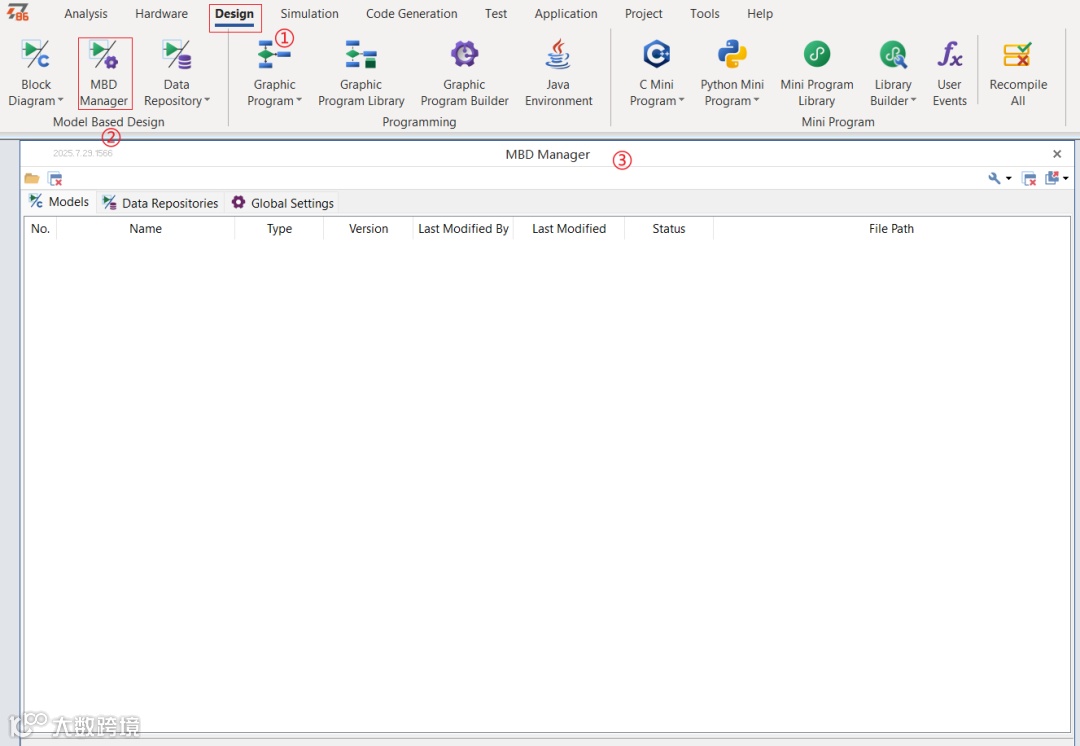Viewport: 1080px width, 746px height.
Task: Sort by the Last Modified column header
Action: pos(569,229)
